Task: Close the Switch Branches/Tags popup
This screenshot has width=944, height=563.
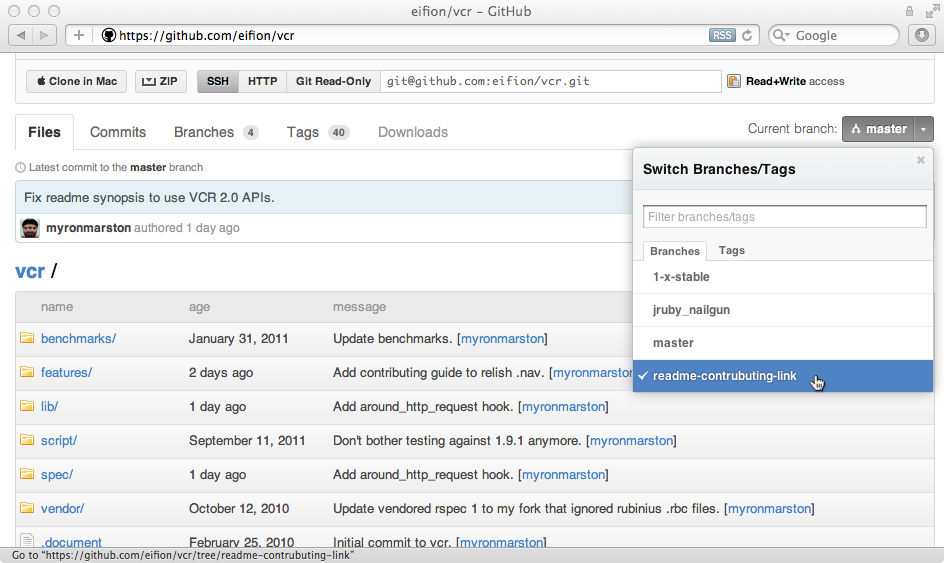Action: (x=921, y=160)
